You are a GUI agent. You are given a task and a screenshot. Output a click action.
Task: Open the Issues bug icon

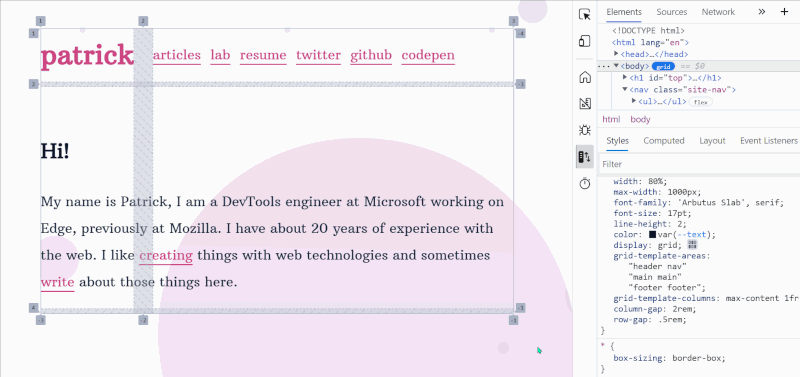pos(585,130)
